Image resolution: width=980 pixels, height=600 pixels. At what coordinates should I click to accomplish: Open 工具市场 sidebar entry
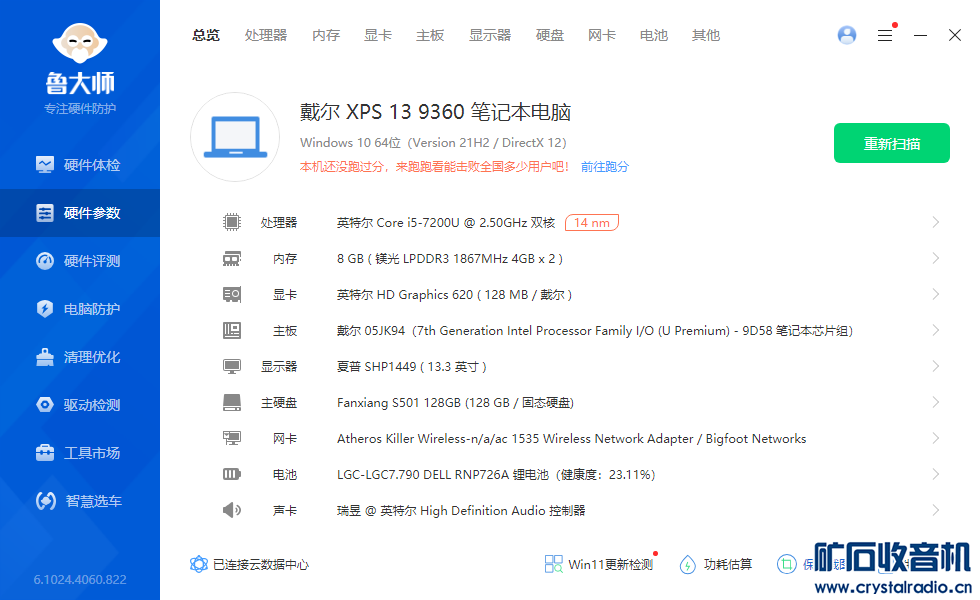[x=79, y=453]
